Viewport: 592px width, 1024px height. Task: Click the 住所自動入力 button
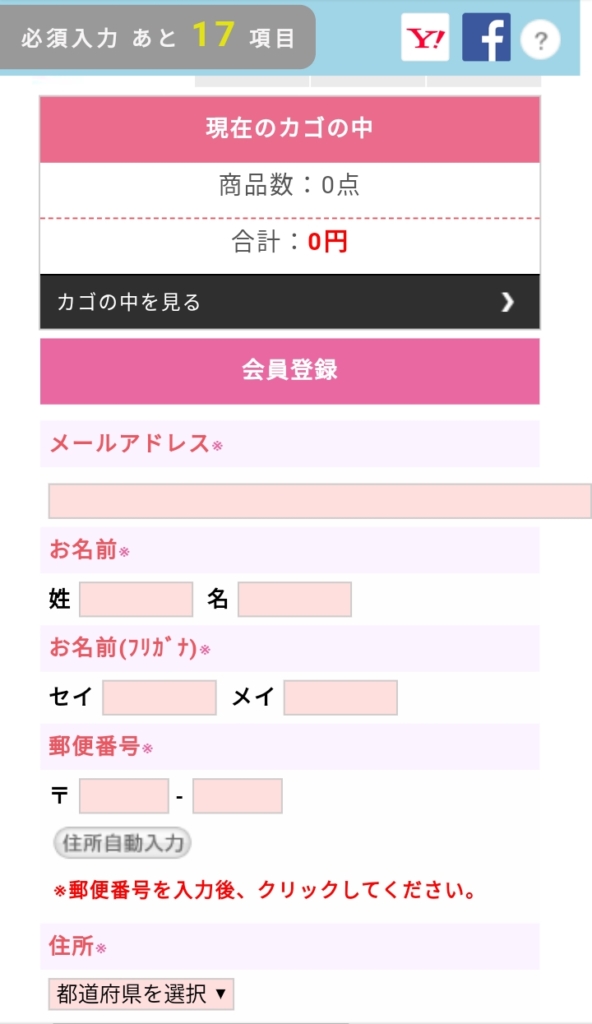click(122, 842)
